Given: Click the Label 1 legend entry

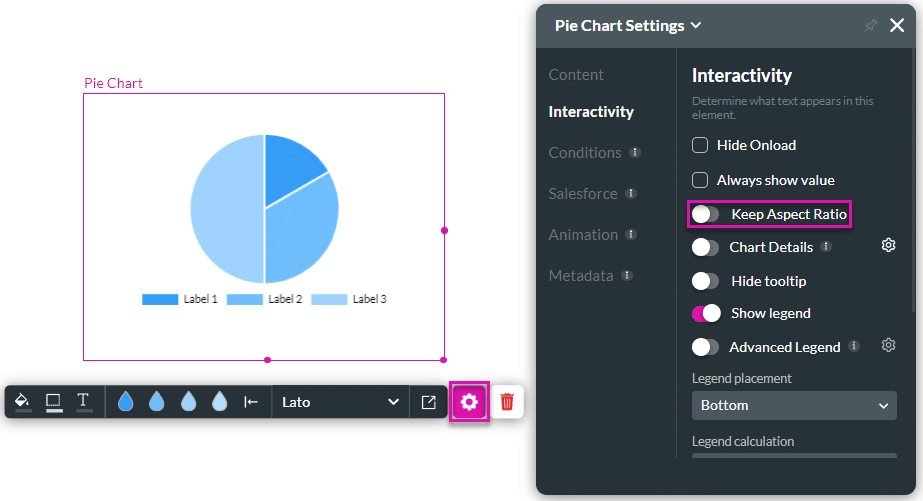Looking at the screenshot, I should [180, 299].
